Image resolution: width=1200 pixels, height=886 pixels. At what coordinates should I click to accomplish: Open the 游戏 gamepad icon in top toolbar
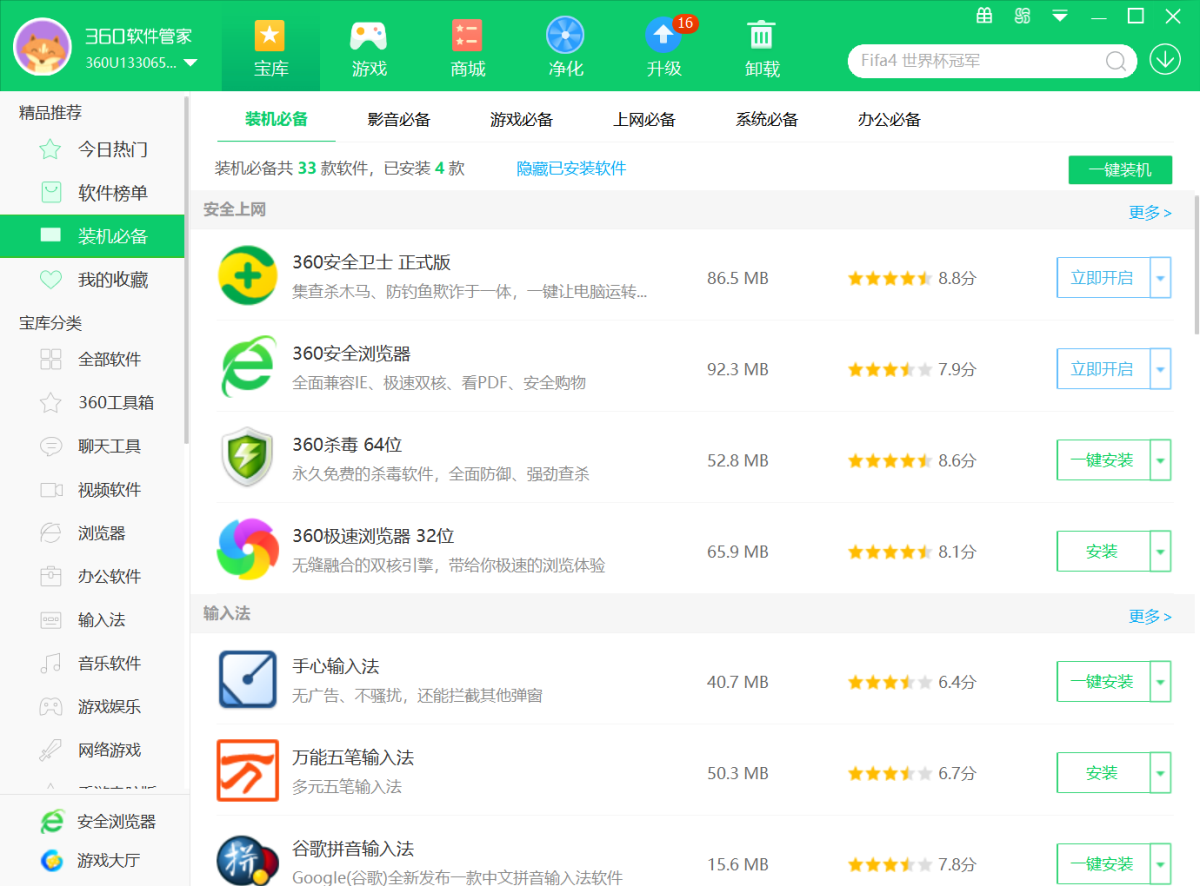pyautogui.click(x=368, y=37)
